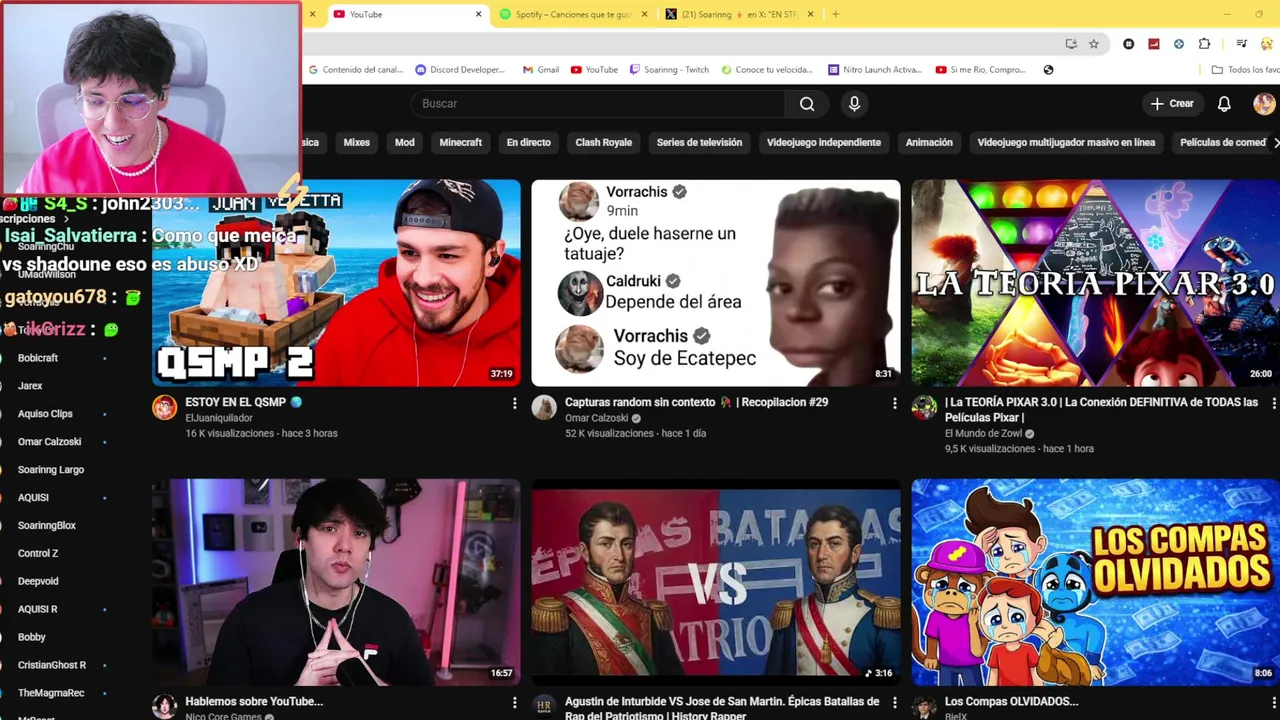Viewport: 1280px width, 720px height.
Task: Open La Teoría Pixar 3.0 thumbnail
Action: point(1095,283)
